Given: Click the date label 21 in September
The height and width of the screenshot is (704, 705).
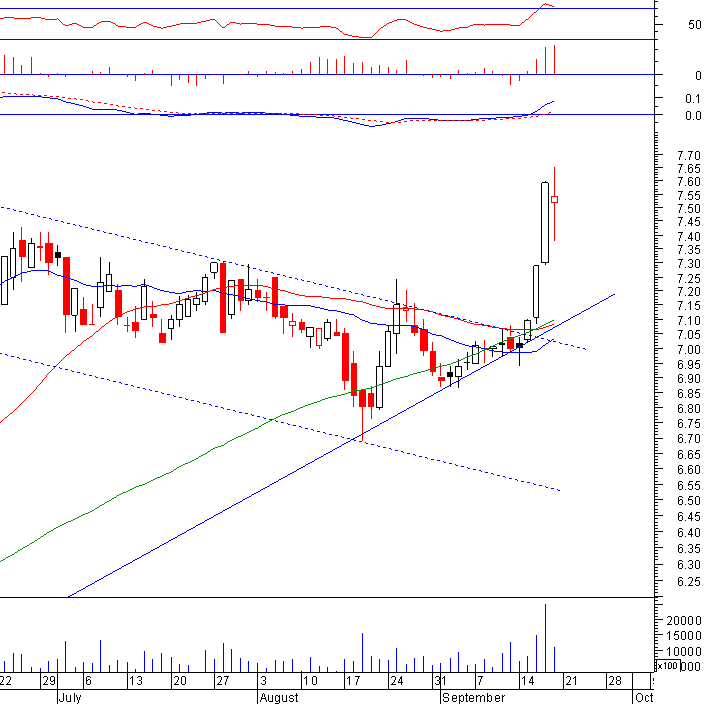Looking at the screenshot, I should point(571,681).
